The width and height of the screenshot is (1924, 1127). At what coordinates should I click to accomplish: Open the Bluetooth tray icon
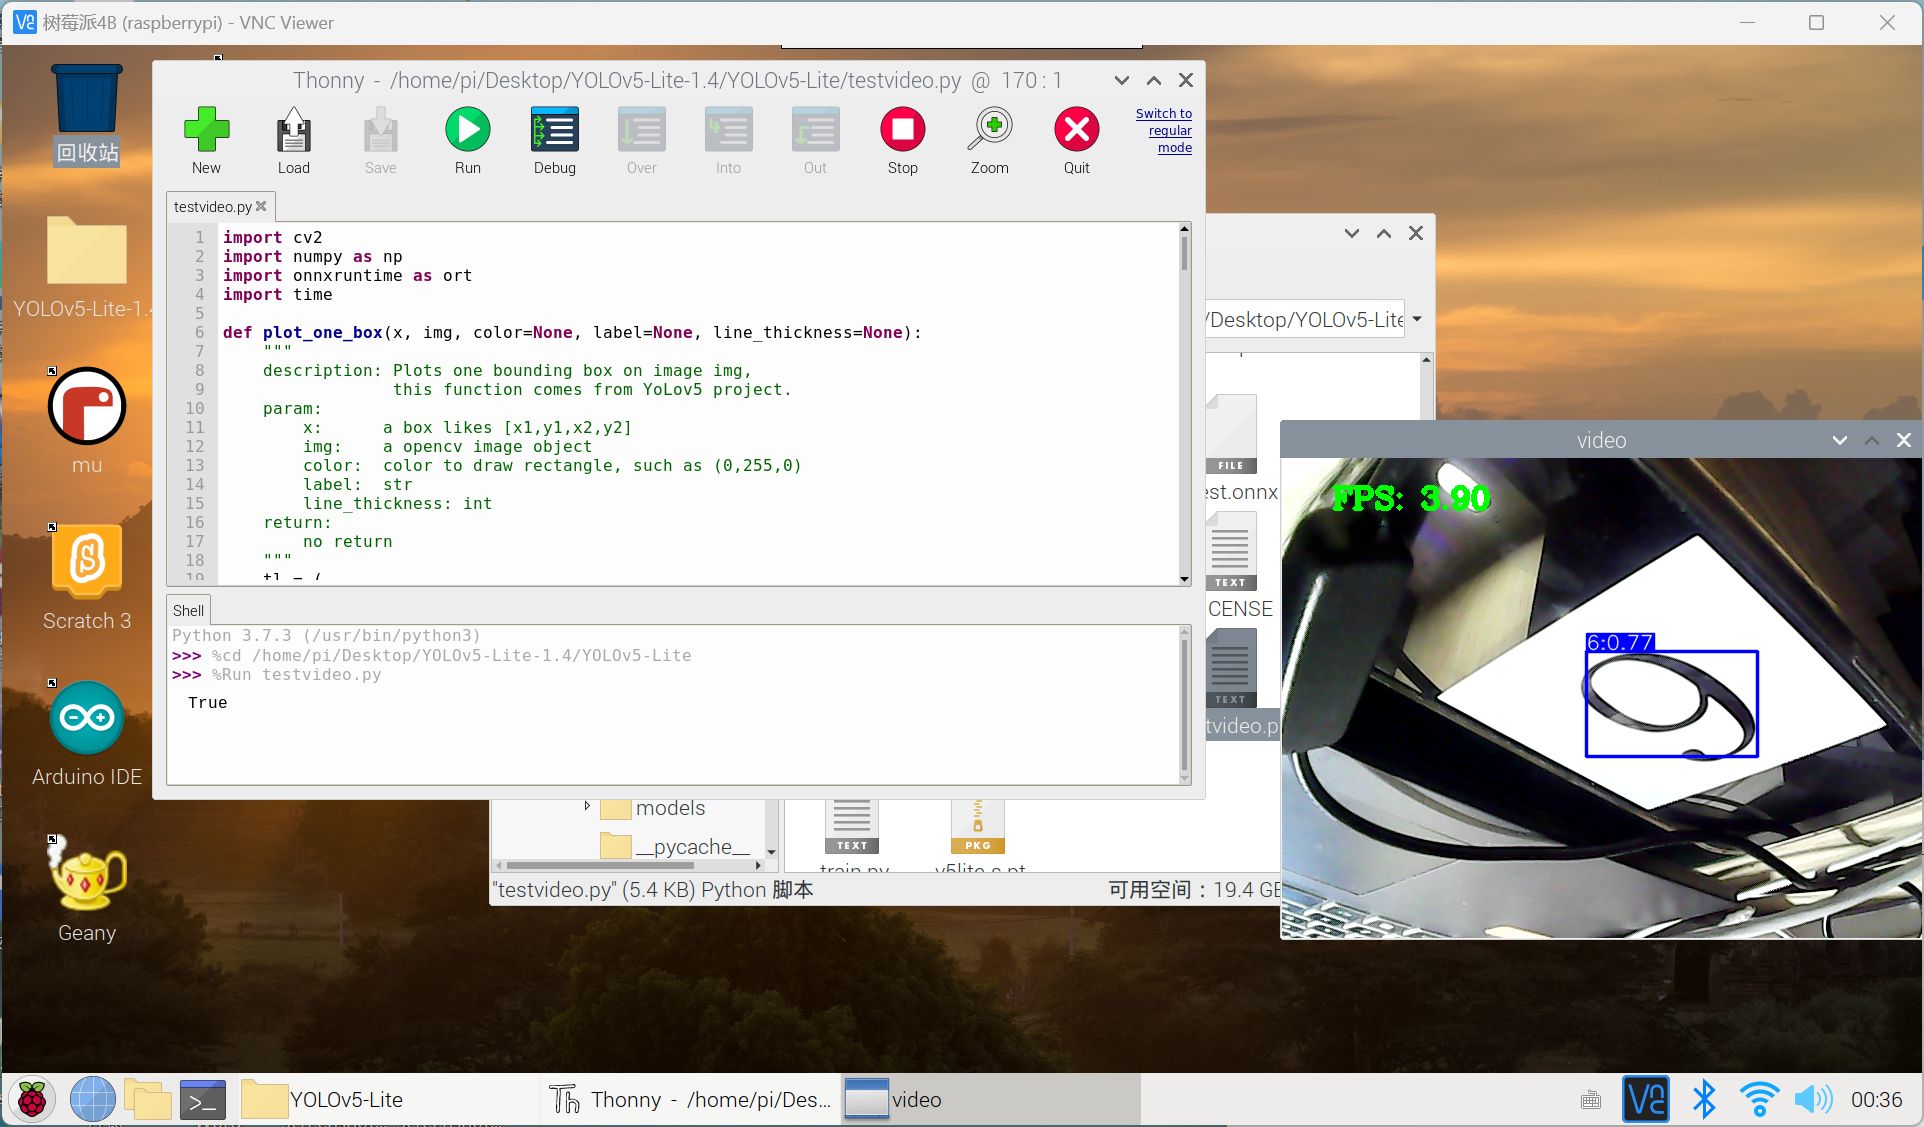1703,1100
